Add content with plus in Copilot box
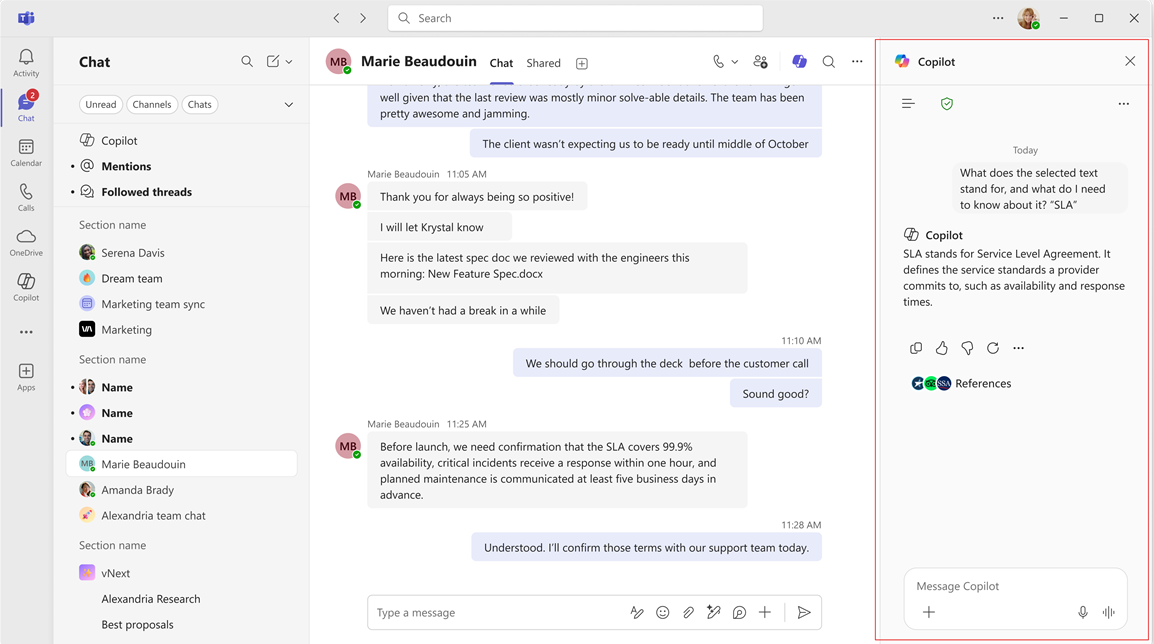 (929, 612)
